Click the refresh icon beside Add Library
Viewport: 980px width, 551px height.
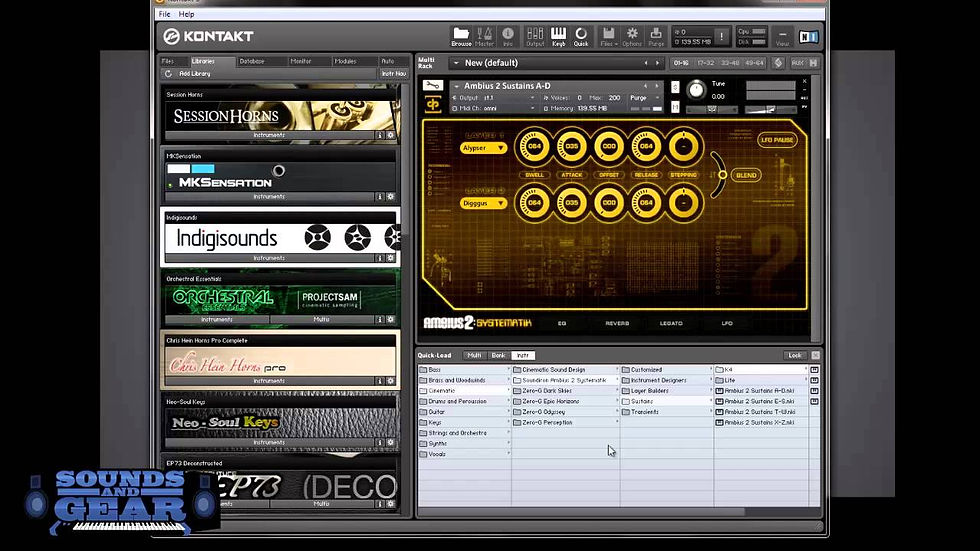pyautogui.click(x=168, y=74)
